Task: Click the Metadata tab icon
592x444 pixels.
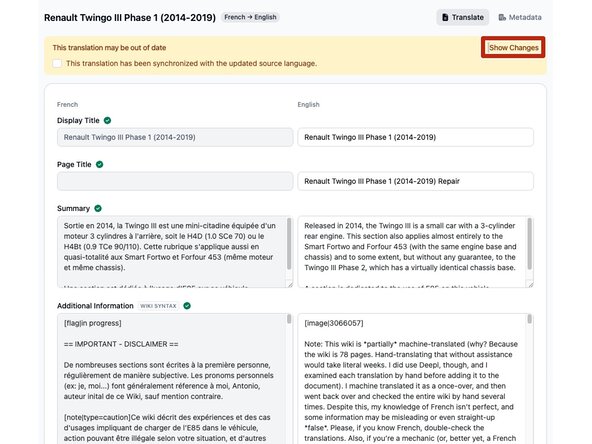Action: point(502,17)
